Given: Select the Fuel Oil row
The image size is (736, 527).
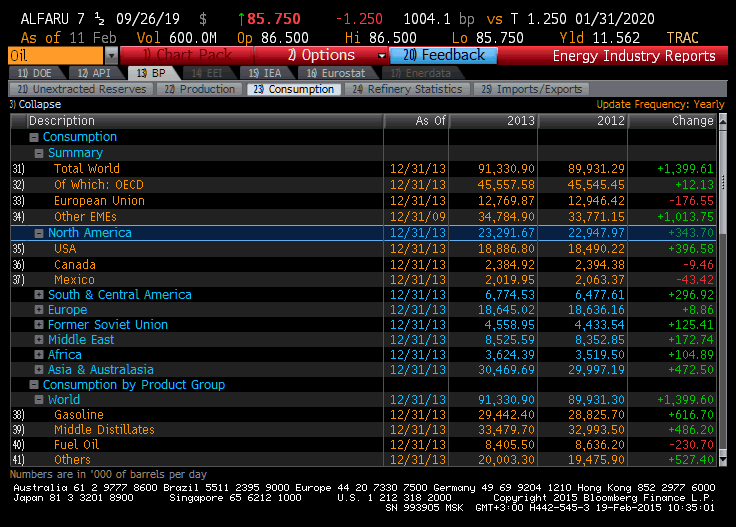Looking at the screenshot, I should click(363, 445).
